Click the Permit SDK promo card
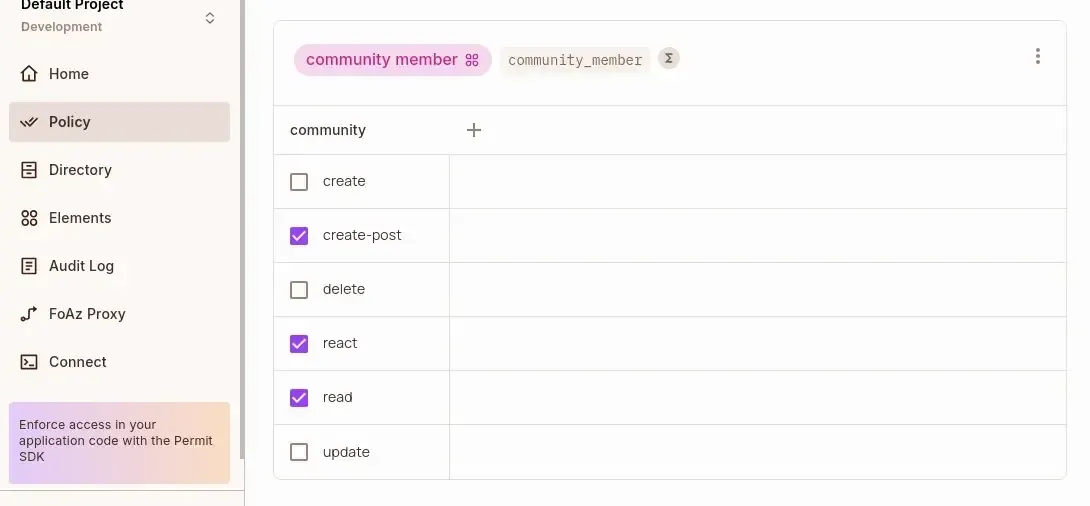The image size is (1090, 506). point(119,441)
